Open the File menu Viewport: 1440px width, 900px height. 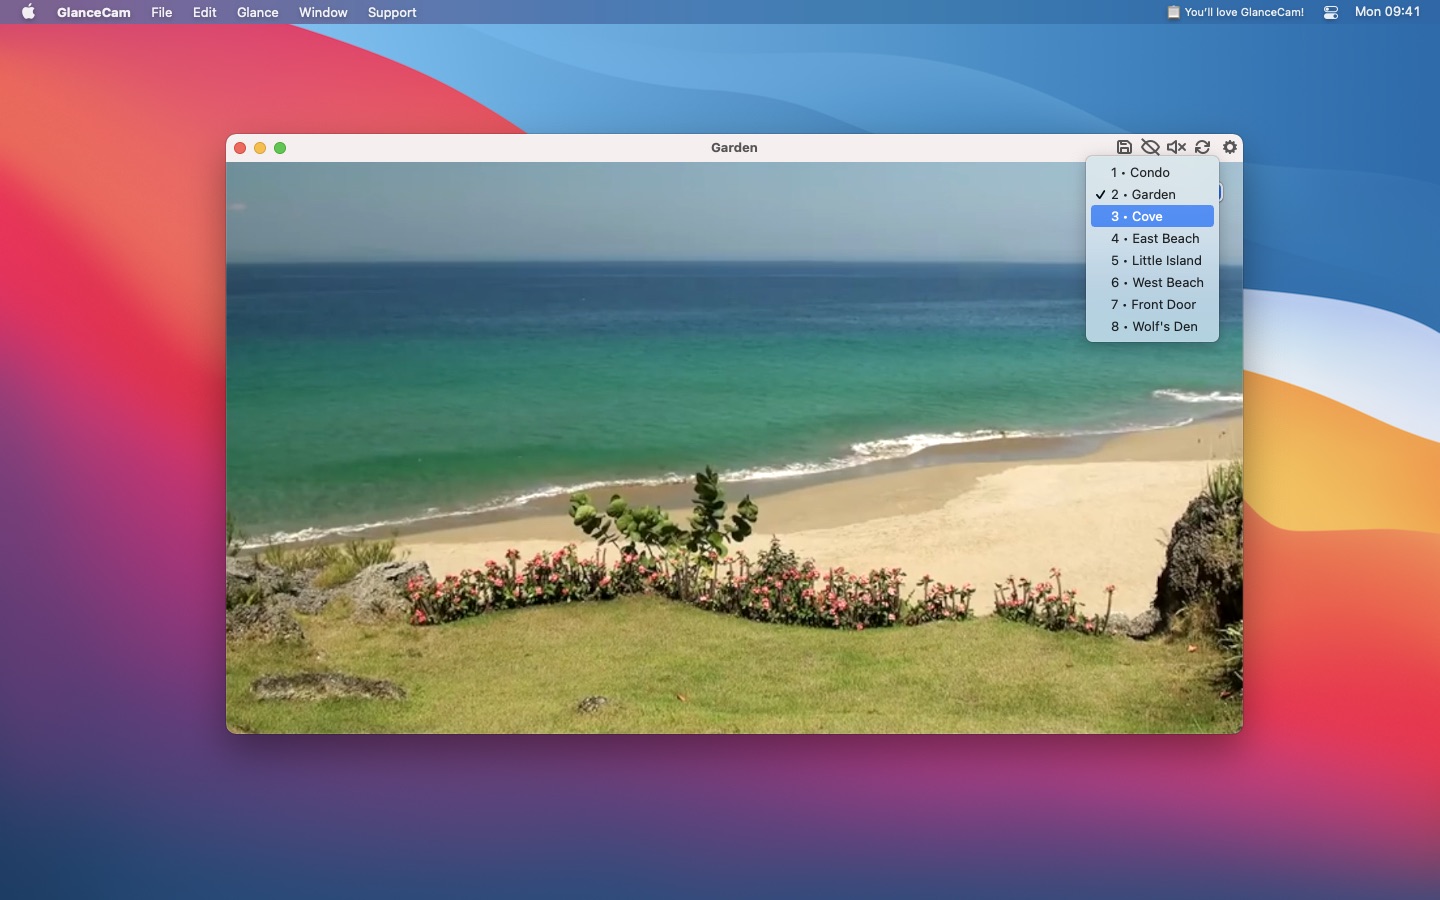[162, 12]
